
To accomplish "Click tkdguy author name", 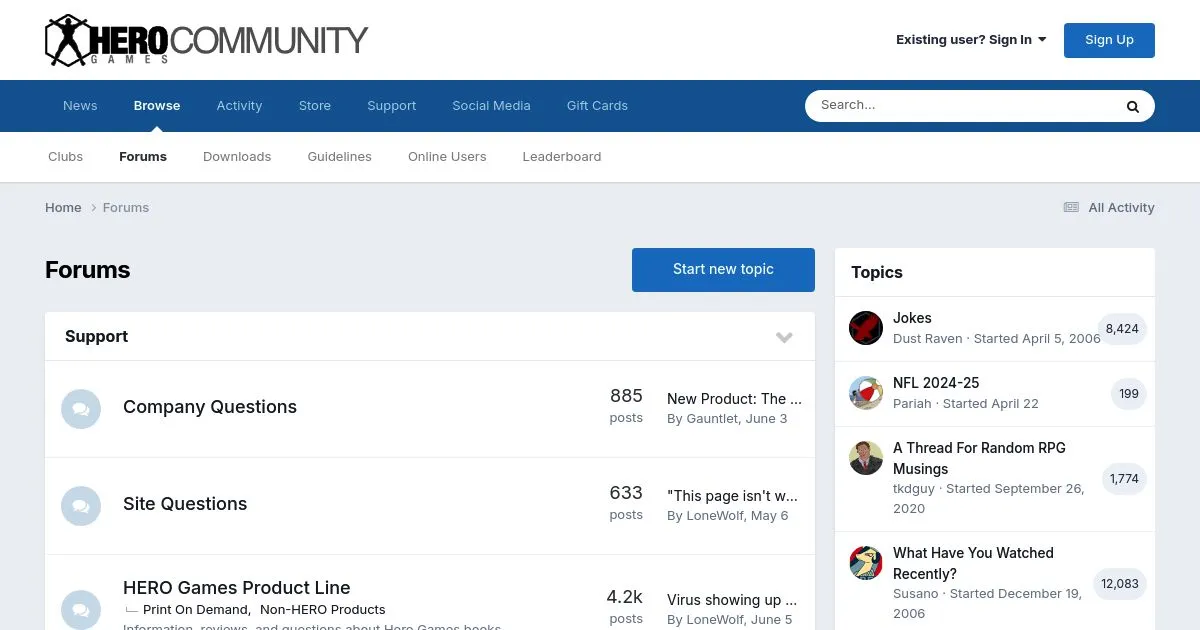I will click(x=914, y=489).
